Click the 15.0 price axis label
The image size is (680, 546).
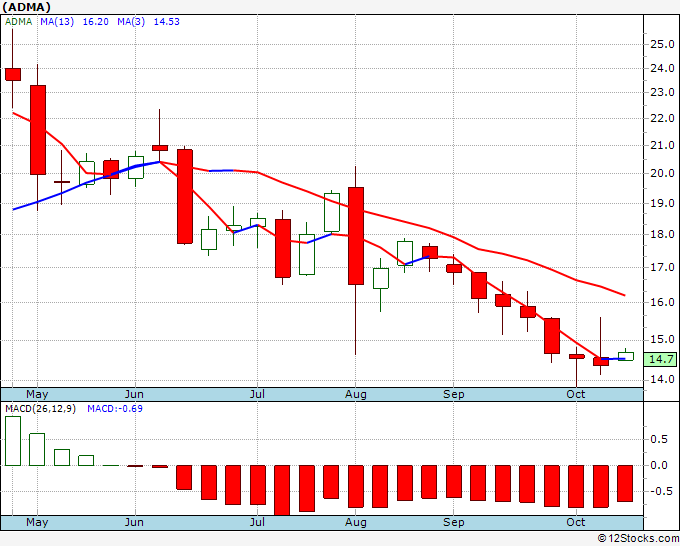pyautogui.click(x=662, y=339)
